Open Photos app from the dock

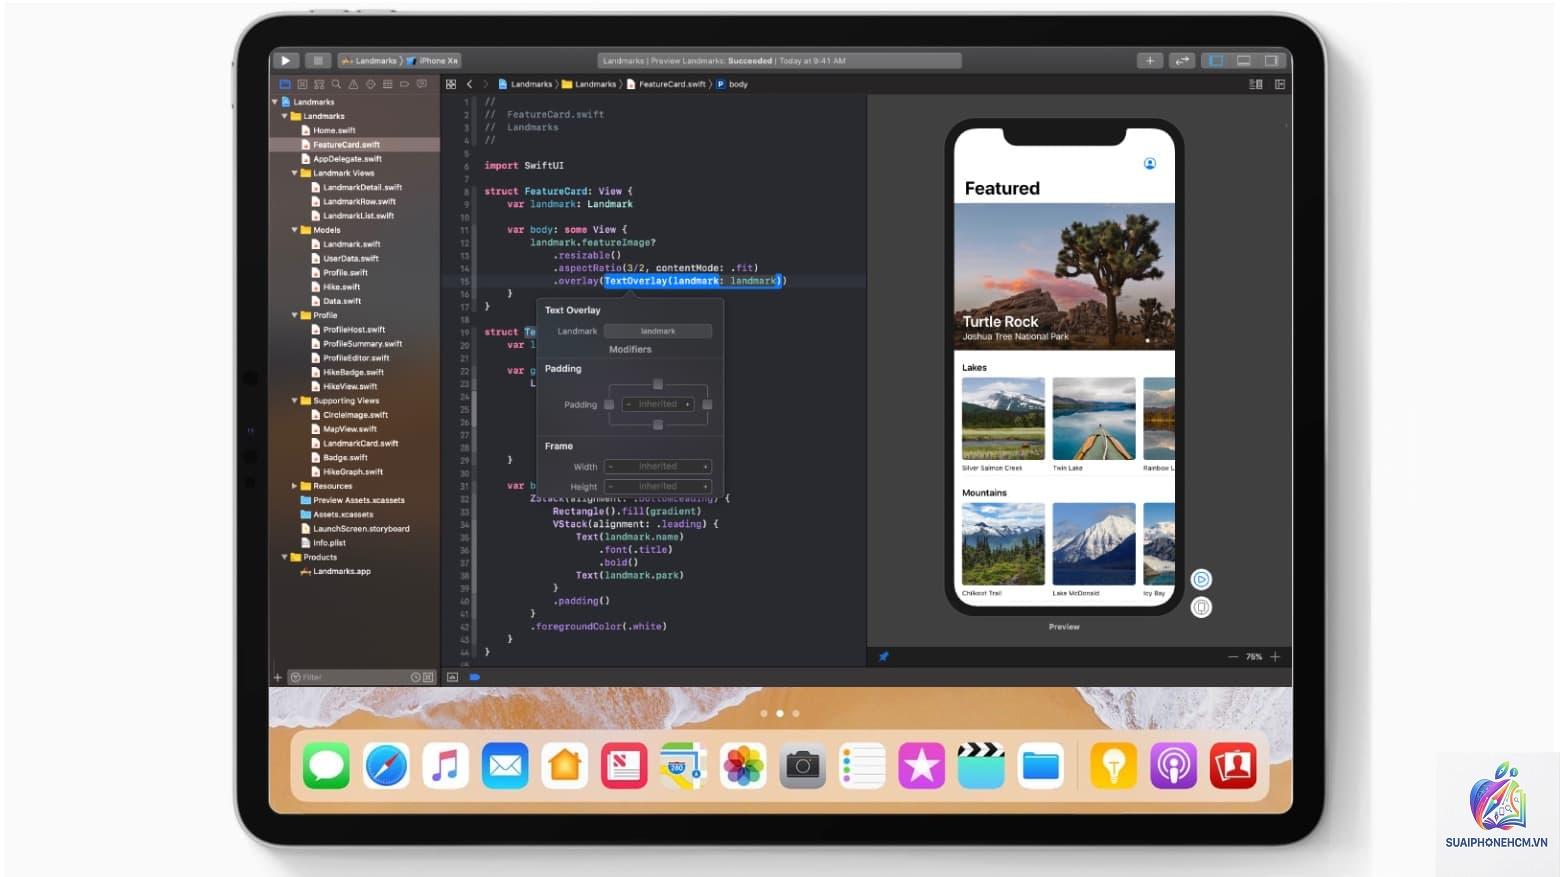[743, 766]
